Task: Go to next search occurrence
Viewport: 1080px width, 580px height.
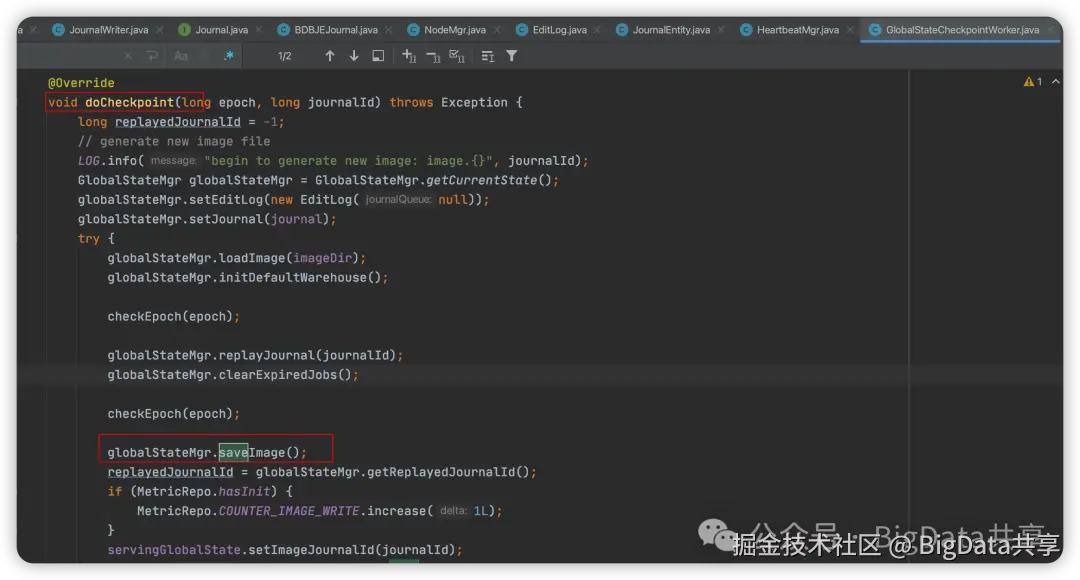Action: [x=353, y=56]
